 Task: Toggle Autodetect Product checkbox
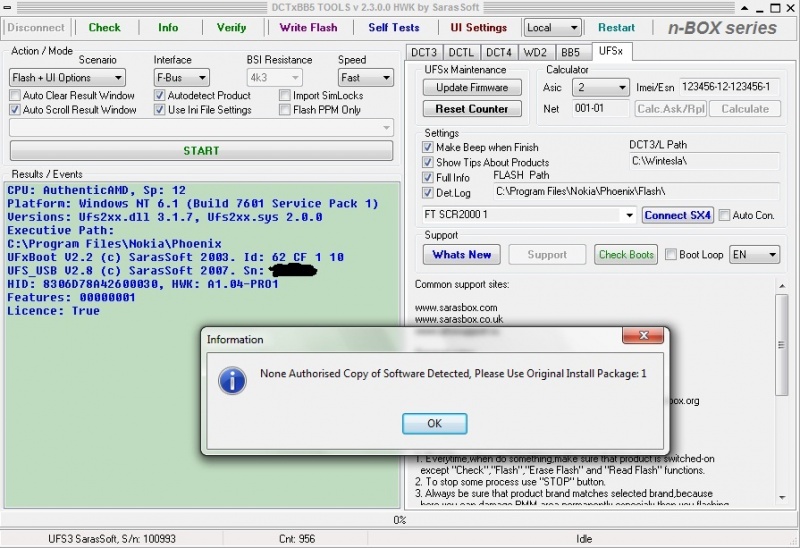160,95
